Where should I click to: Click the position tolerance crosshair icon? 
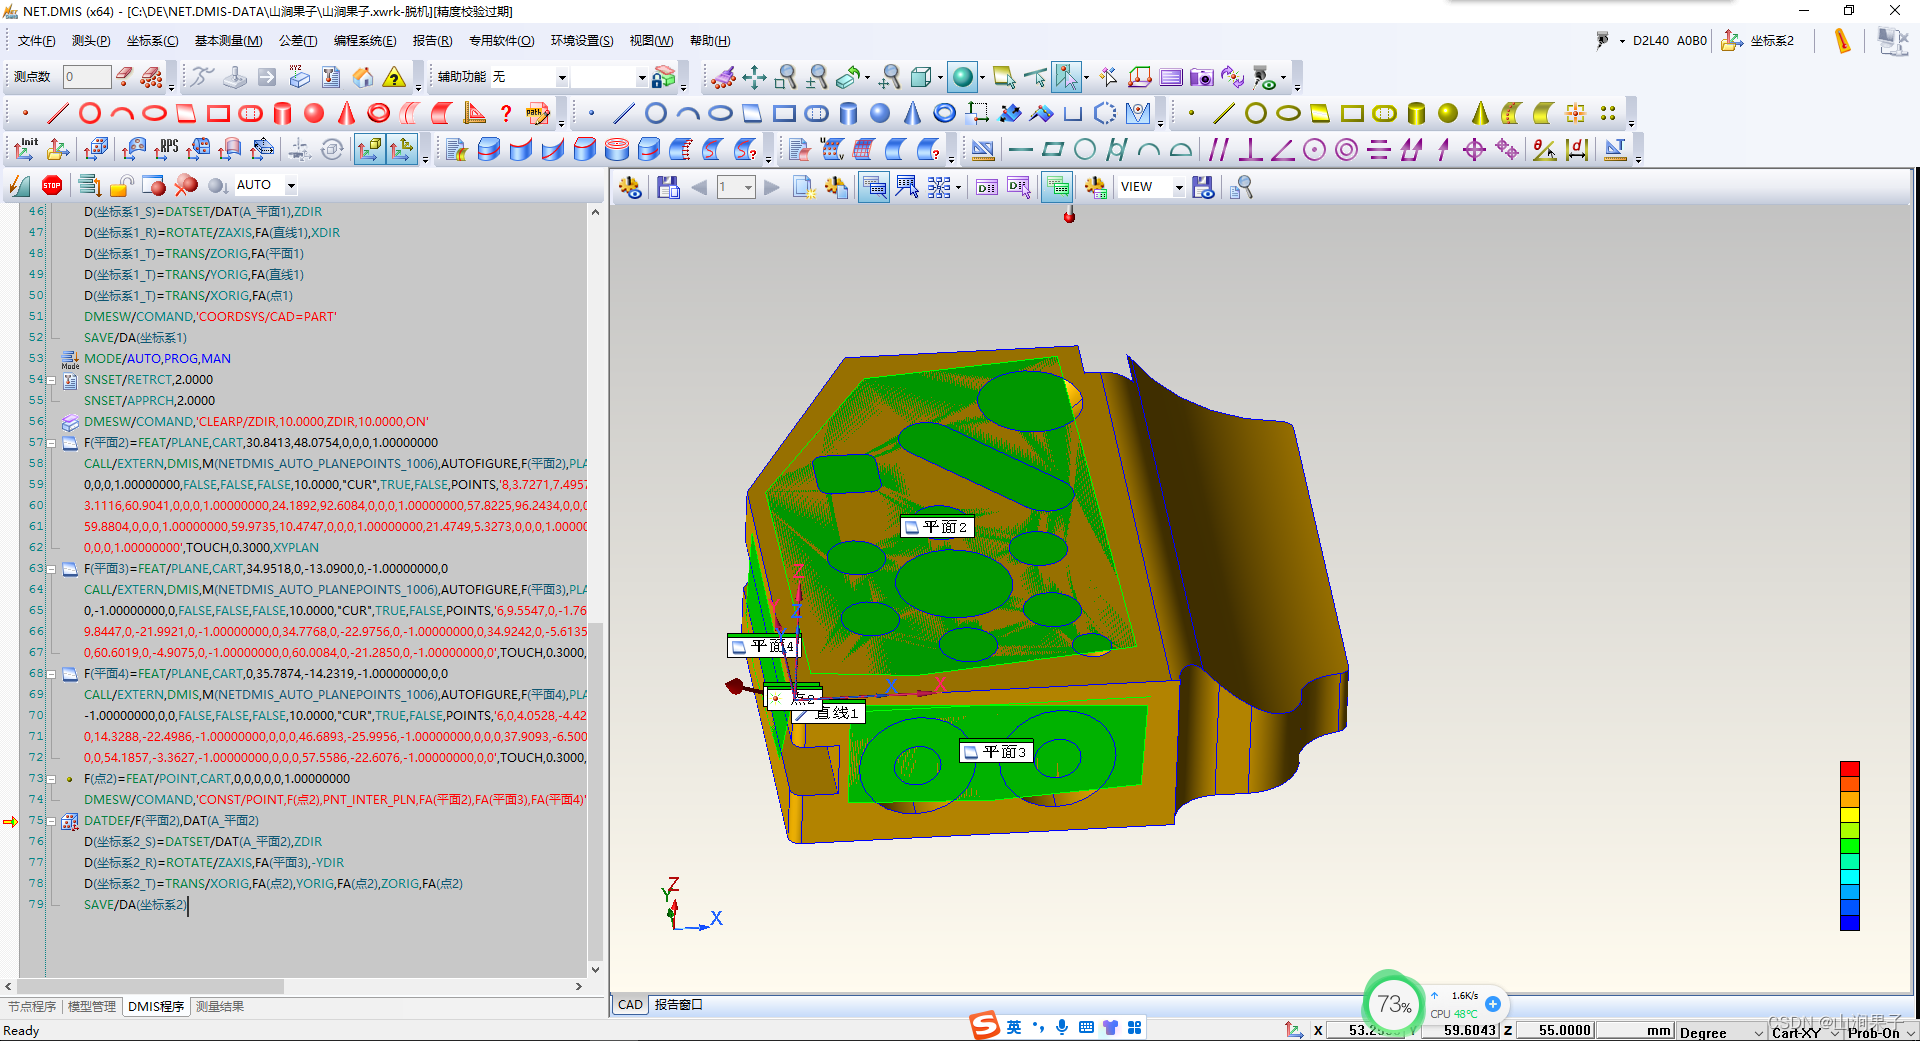click(x=1474, y=150)
